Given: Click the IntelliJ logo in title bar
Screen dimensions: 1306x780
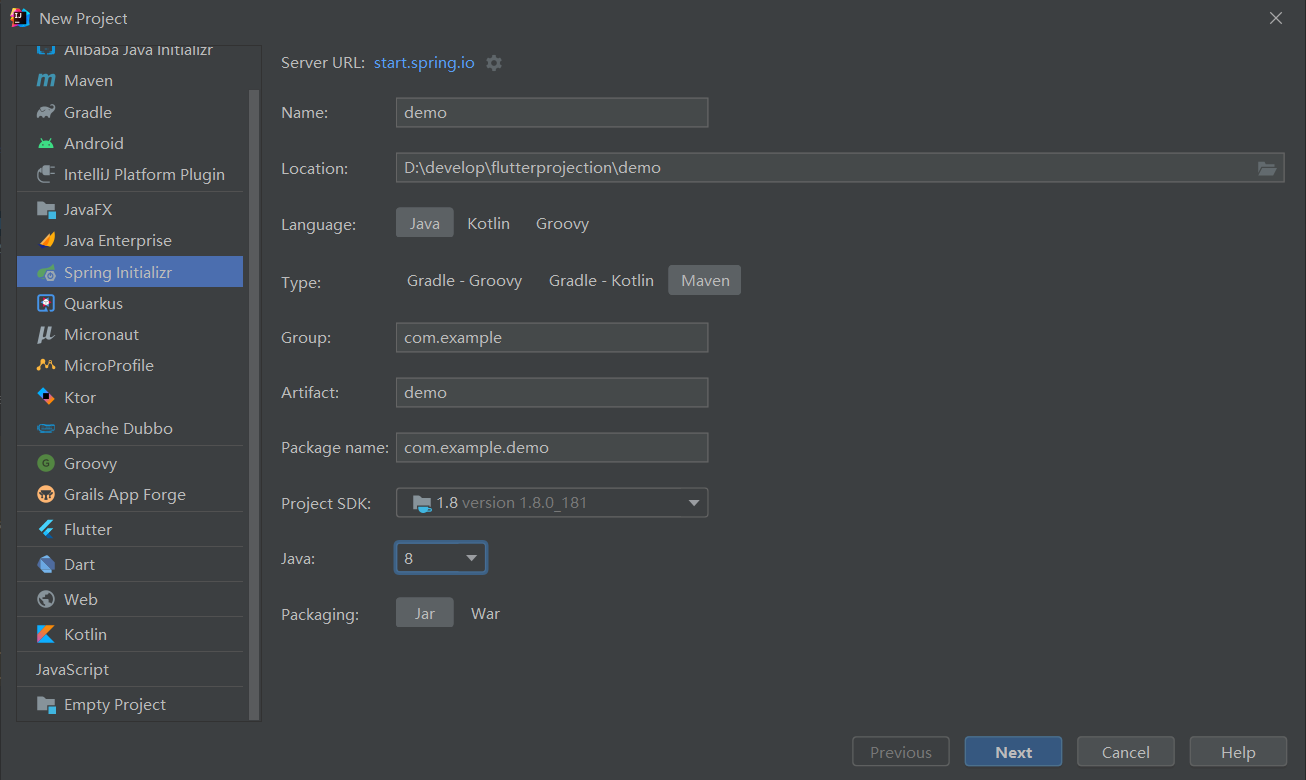Looking at the screenshot, I should click(x=20, y=18).
